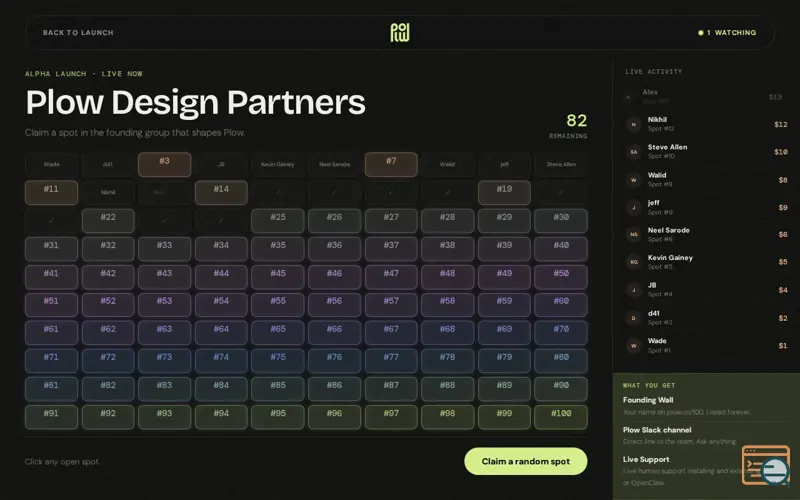Click d41's Spot #2 label
Viewport: 800px width, 500px height.
661,322
